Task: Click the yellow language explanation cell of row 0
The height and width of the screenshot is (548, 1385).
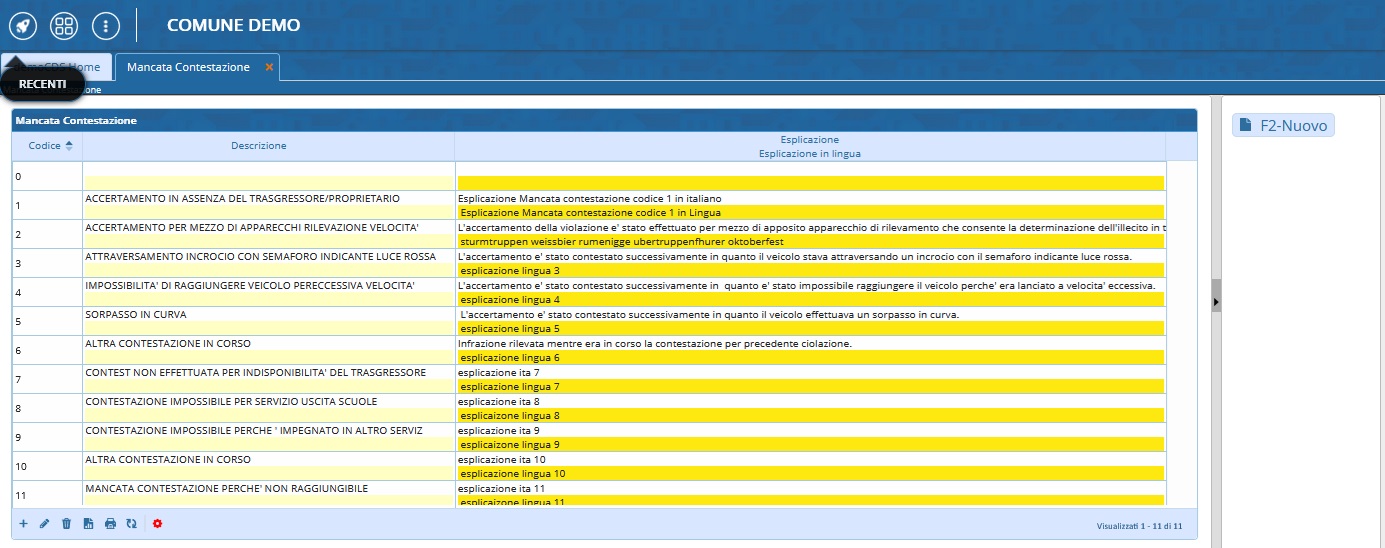Action: click(x=810, y=183)
